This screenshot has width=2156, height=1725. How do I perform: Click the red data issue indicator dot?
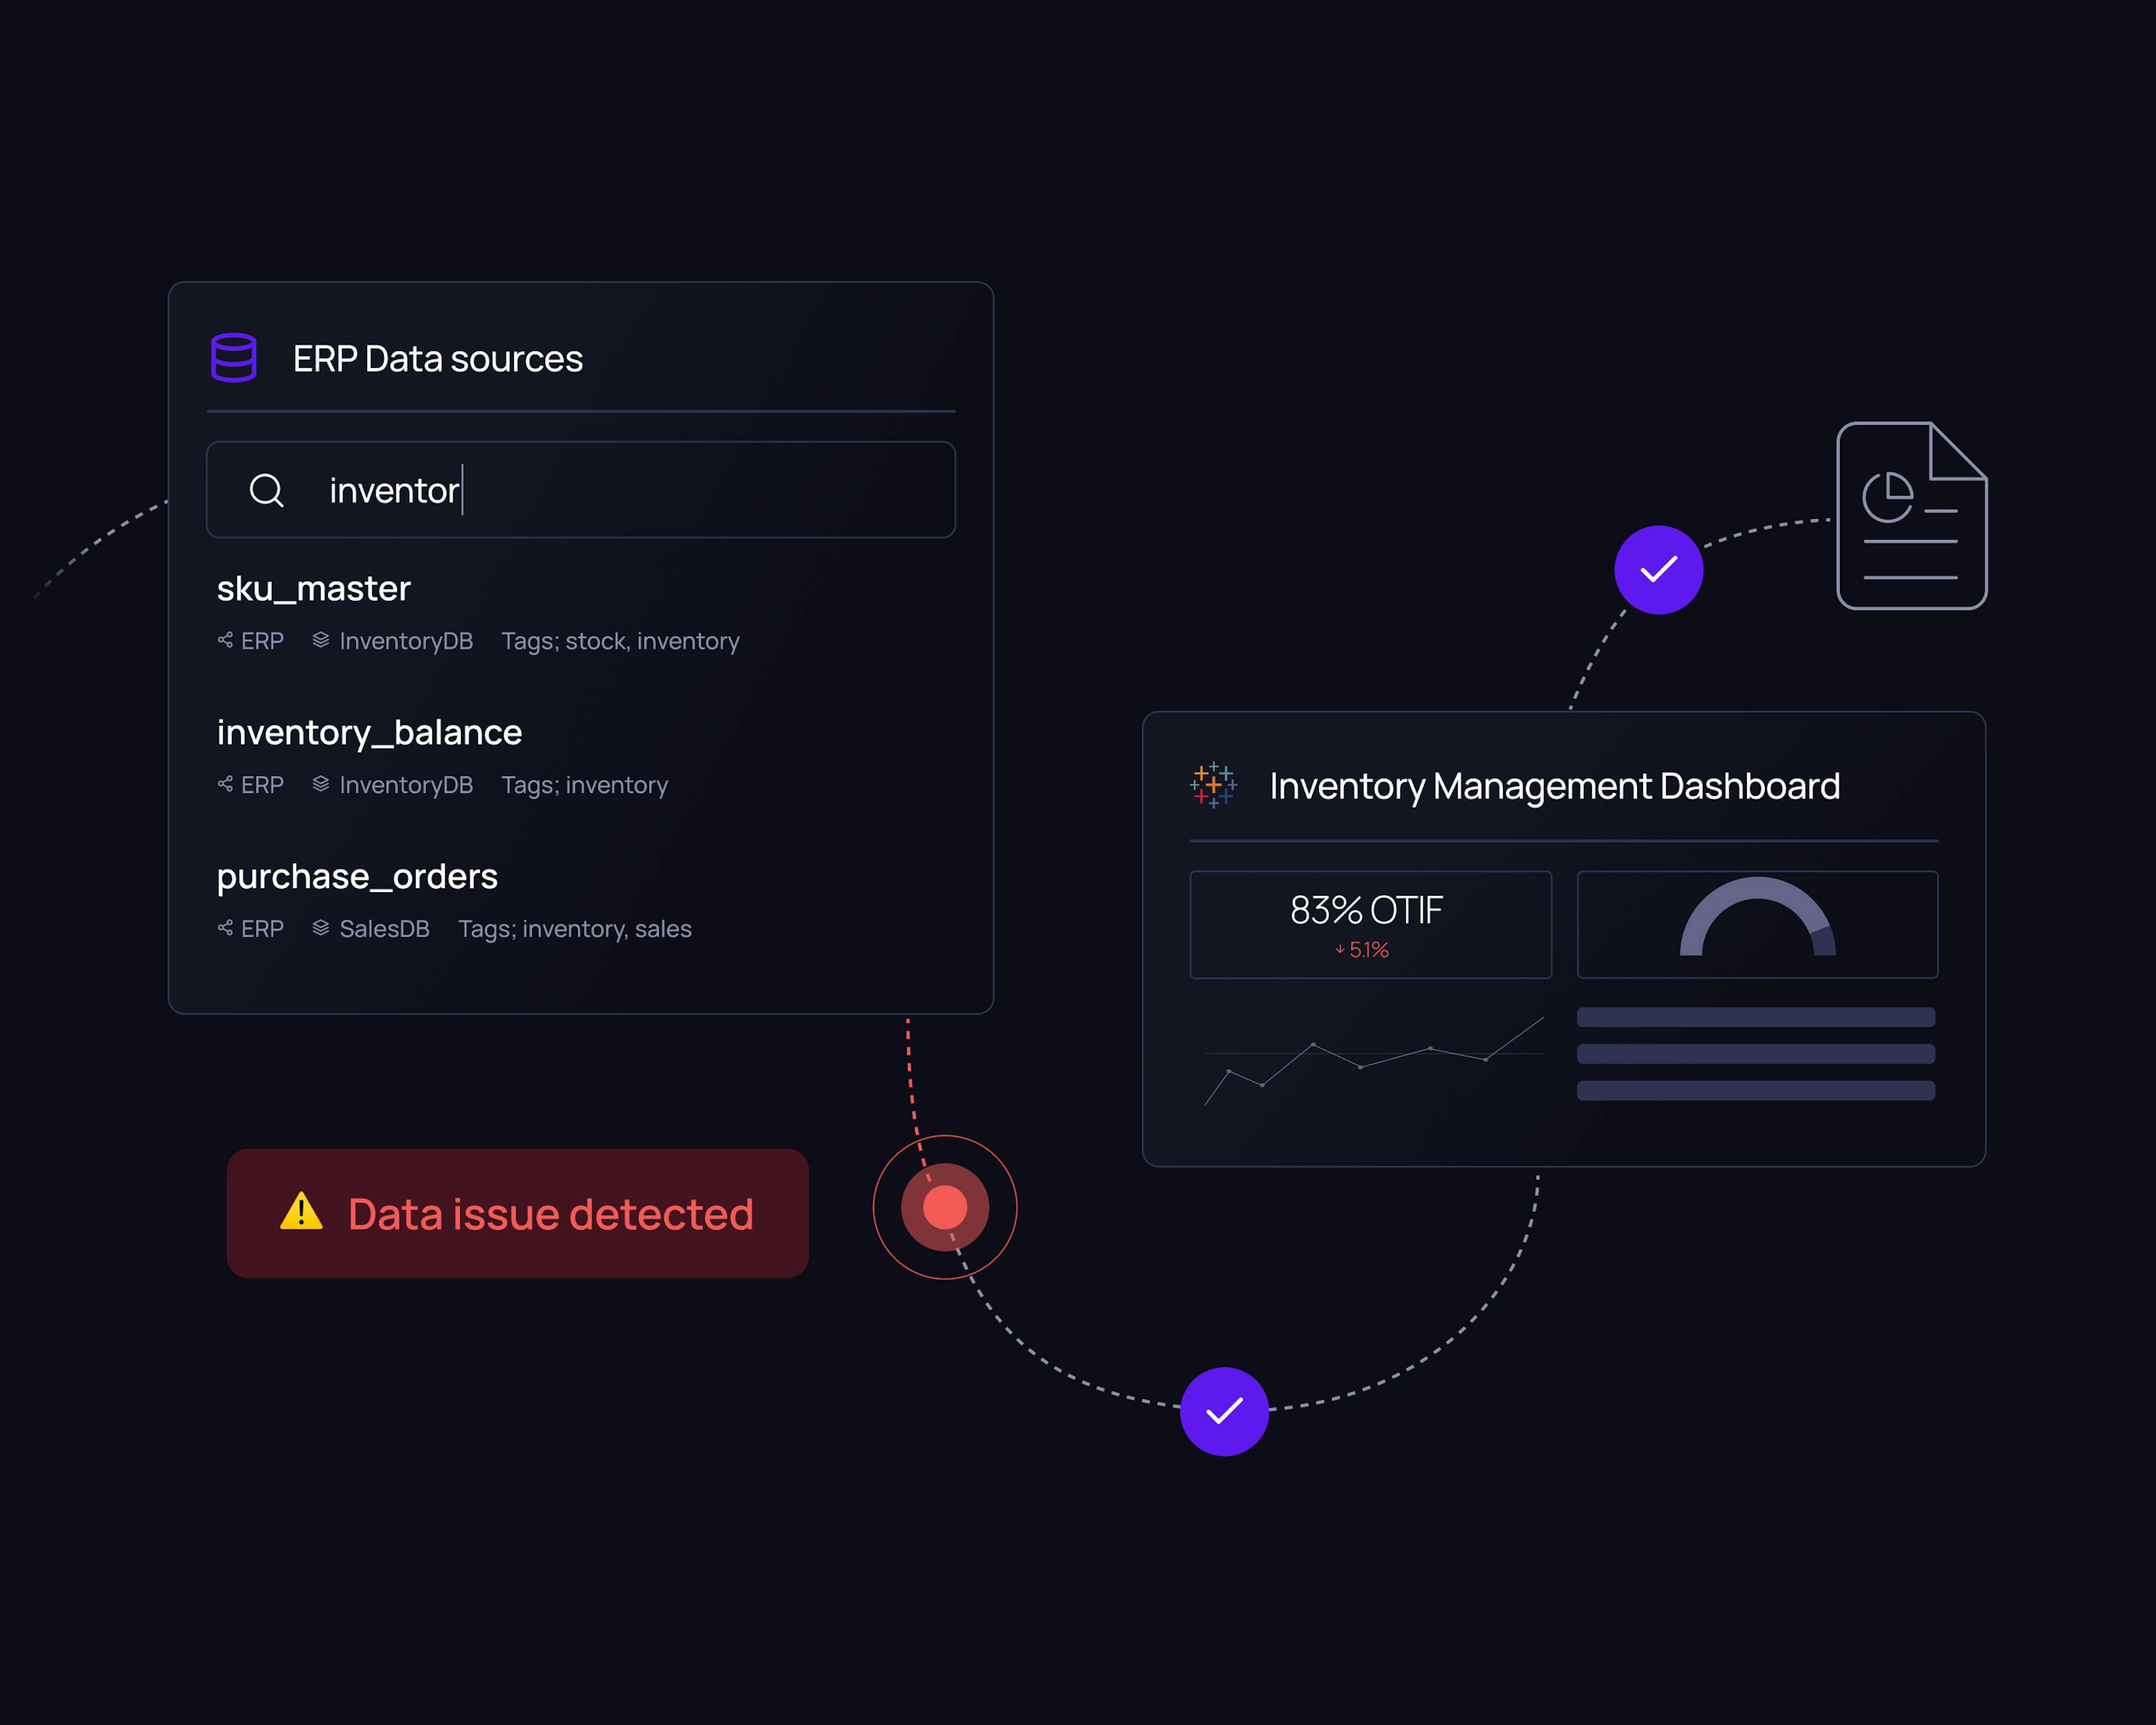coord(944,1207)
